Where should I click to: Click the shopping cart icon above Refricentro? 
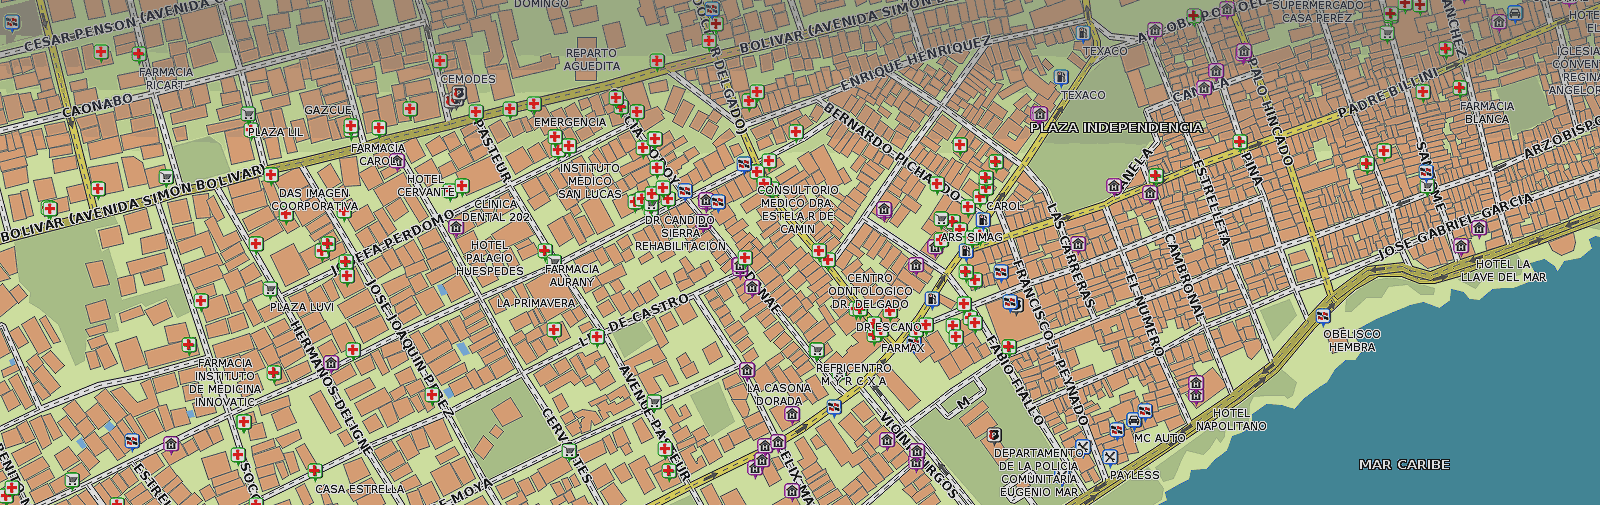[817, 350]
